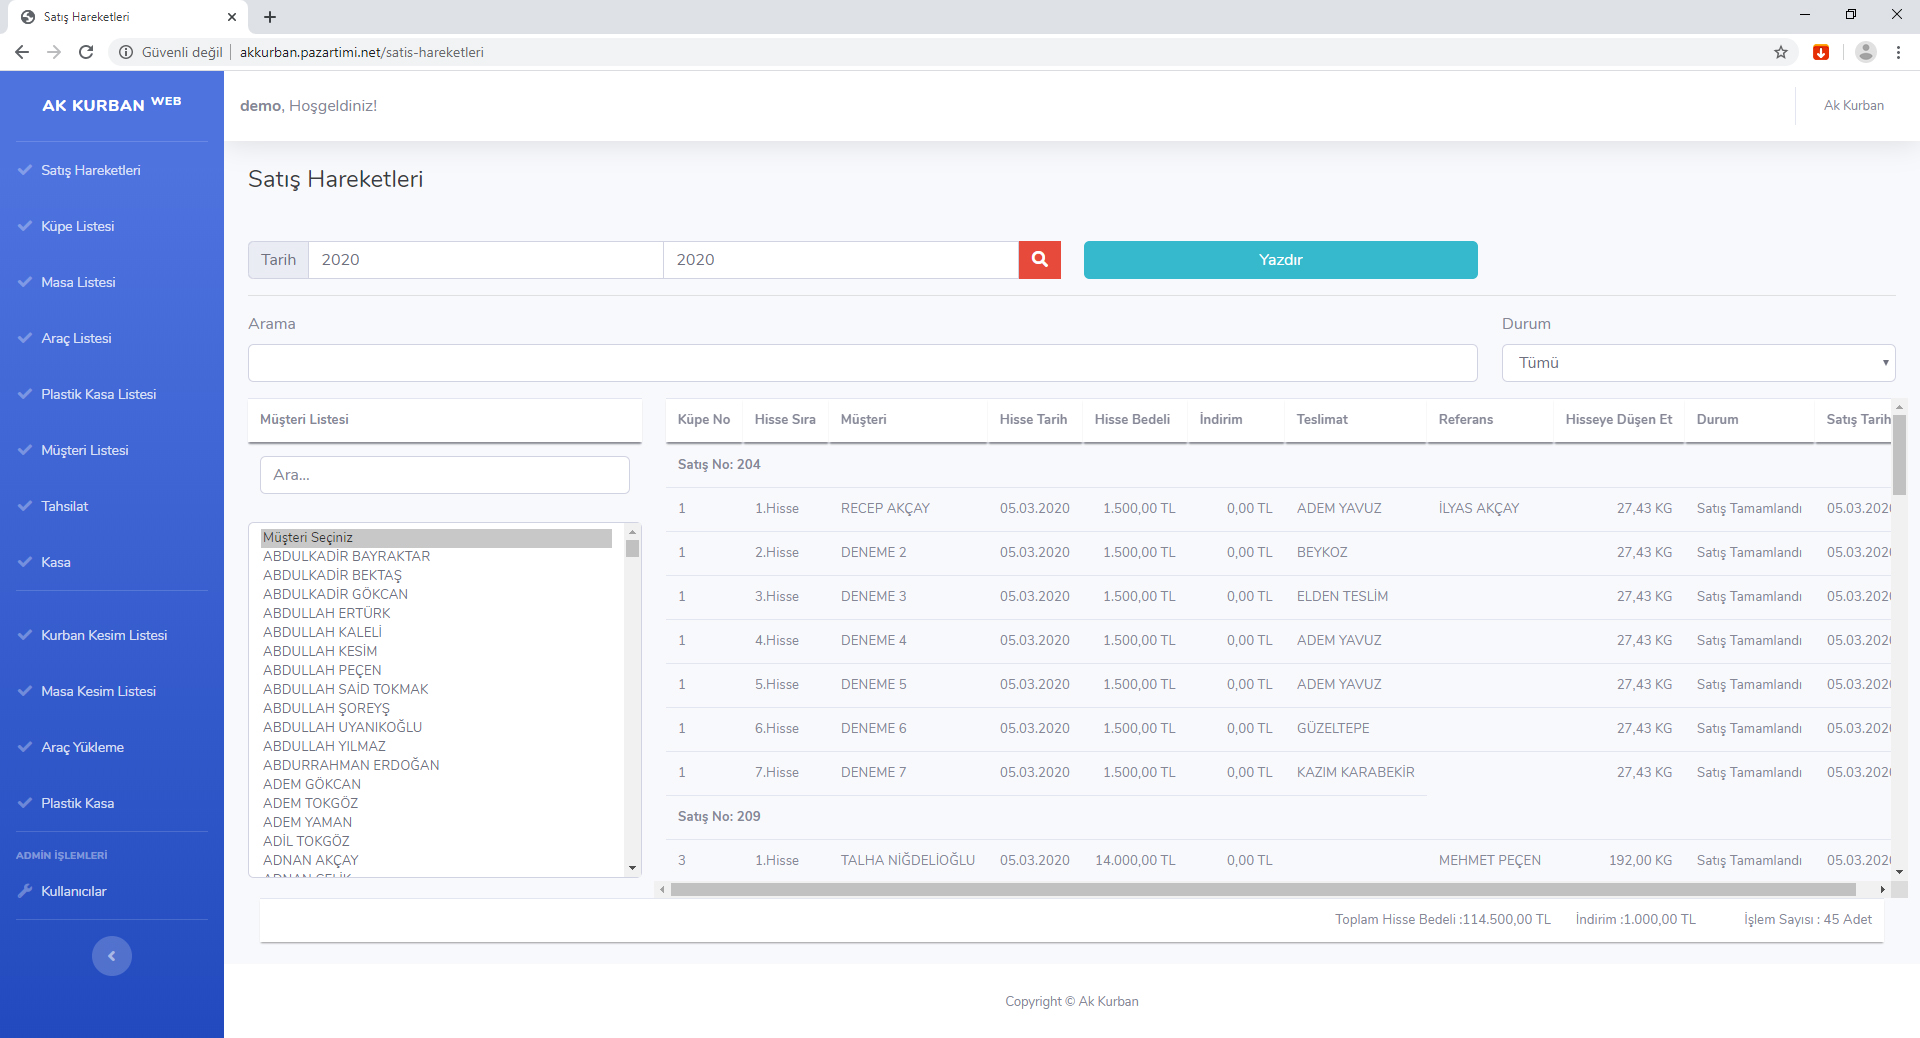This screenshot has width=1920, height=1038.
Task: Open the Durum dropdown showing Tümü
Action: click(1698, 363)
